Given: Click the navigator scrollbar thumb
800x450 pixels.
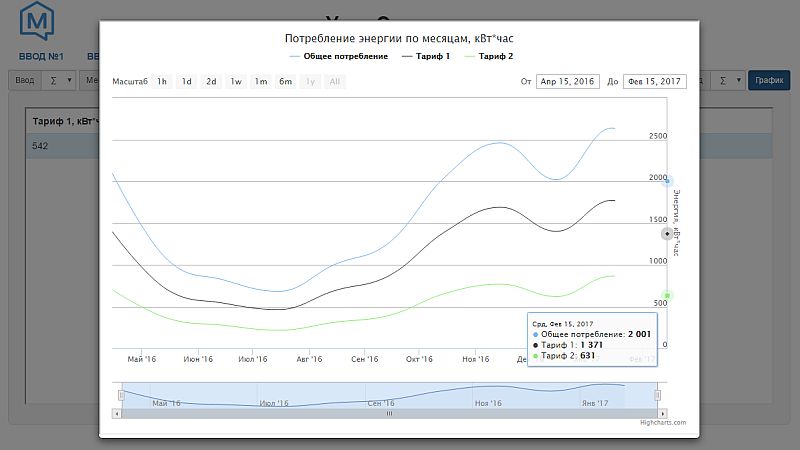Looking at the screenshot, I should point(389,412).
